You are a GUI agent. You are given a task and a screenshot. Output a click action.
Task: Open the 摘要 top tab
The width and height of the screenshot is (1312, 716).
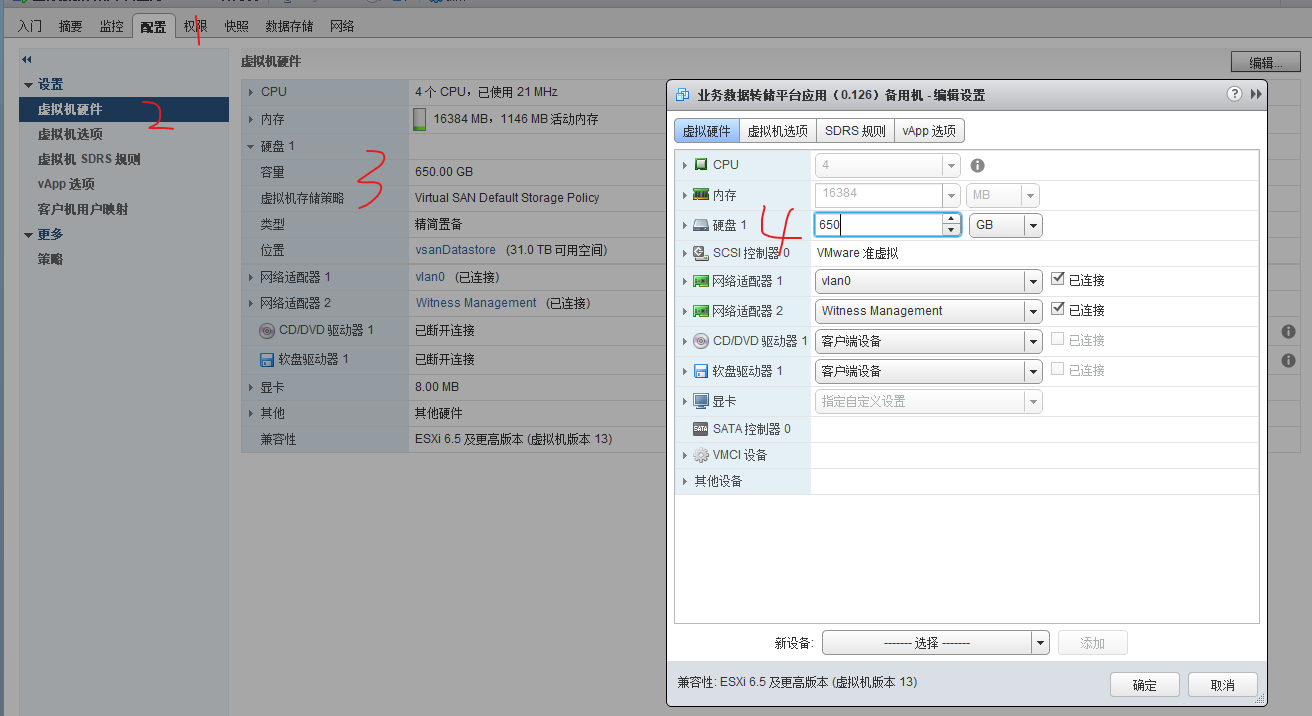click(x=70, y=26)
